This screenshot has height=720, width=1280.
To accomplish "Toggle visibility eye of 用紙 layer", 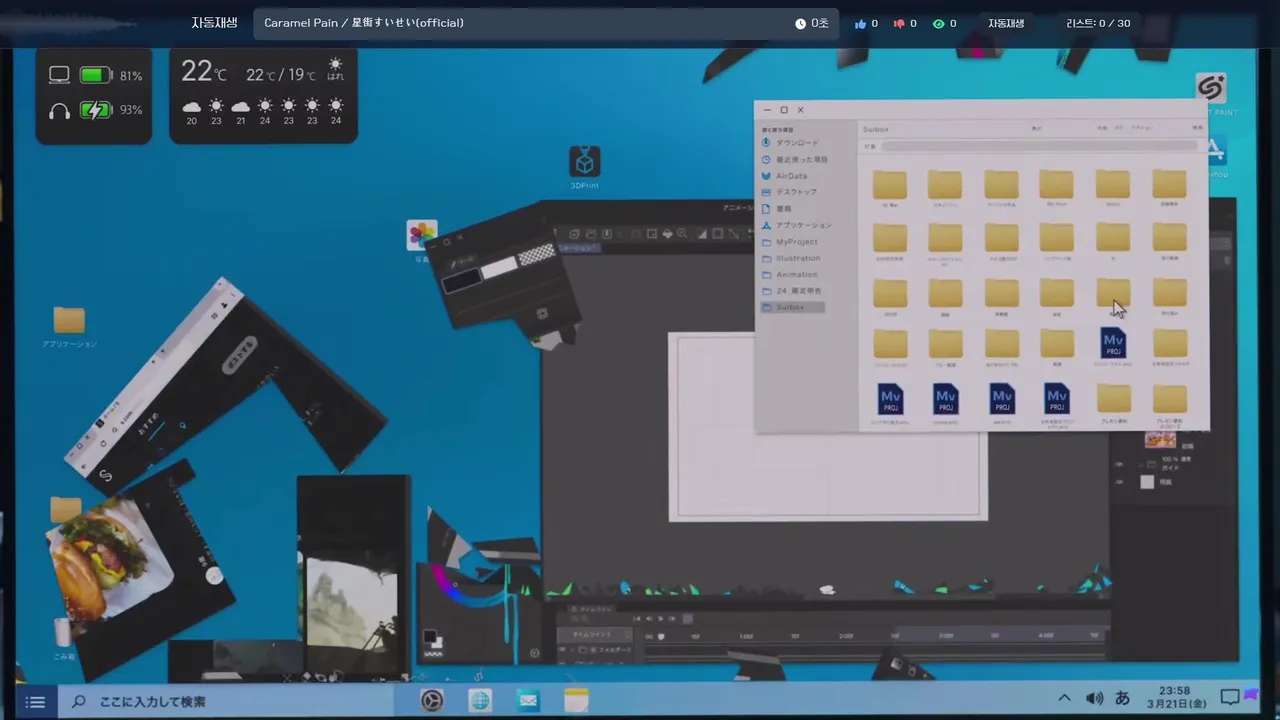I will point(1120,482).
